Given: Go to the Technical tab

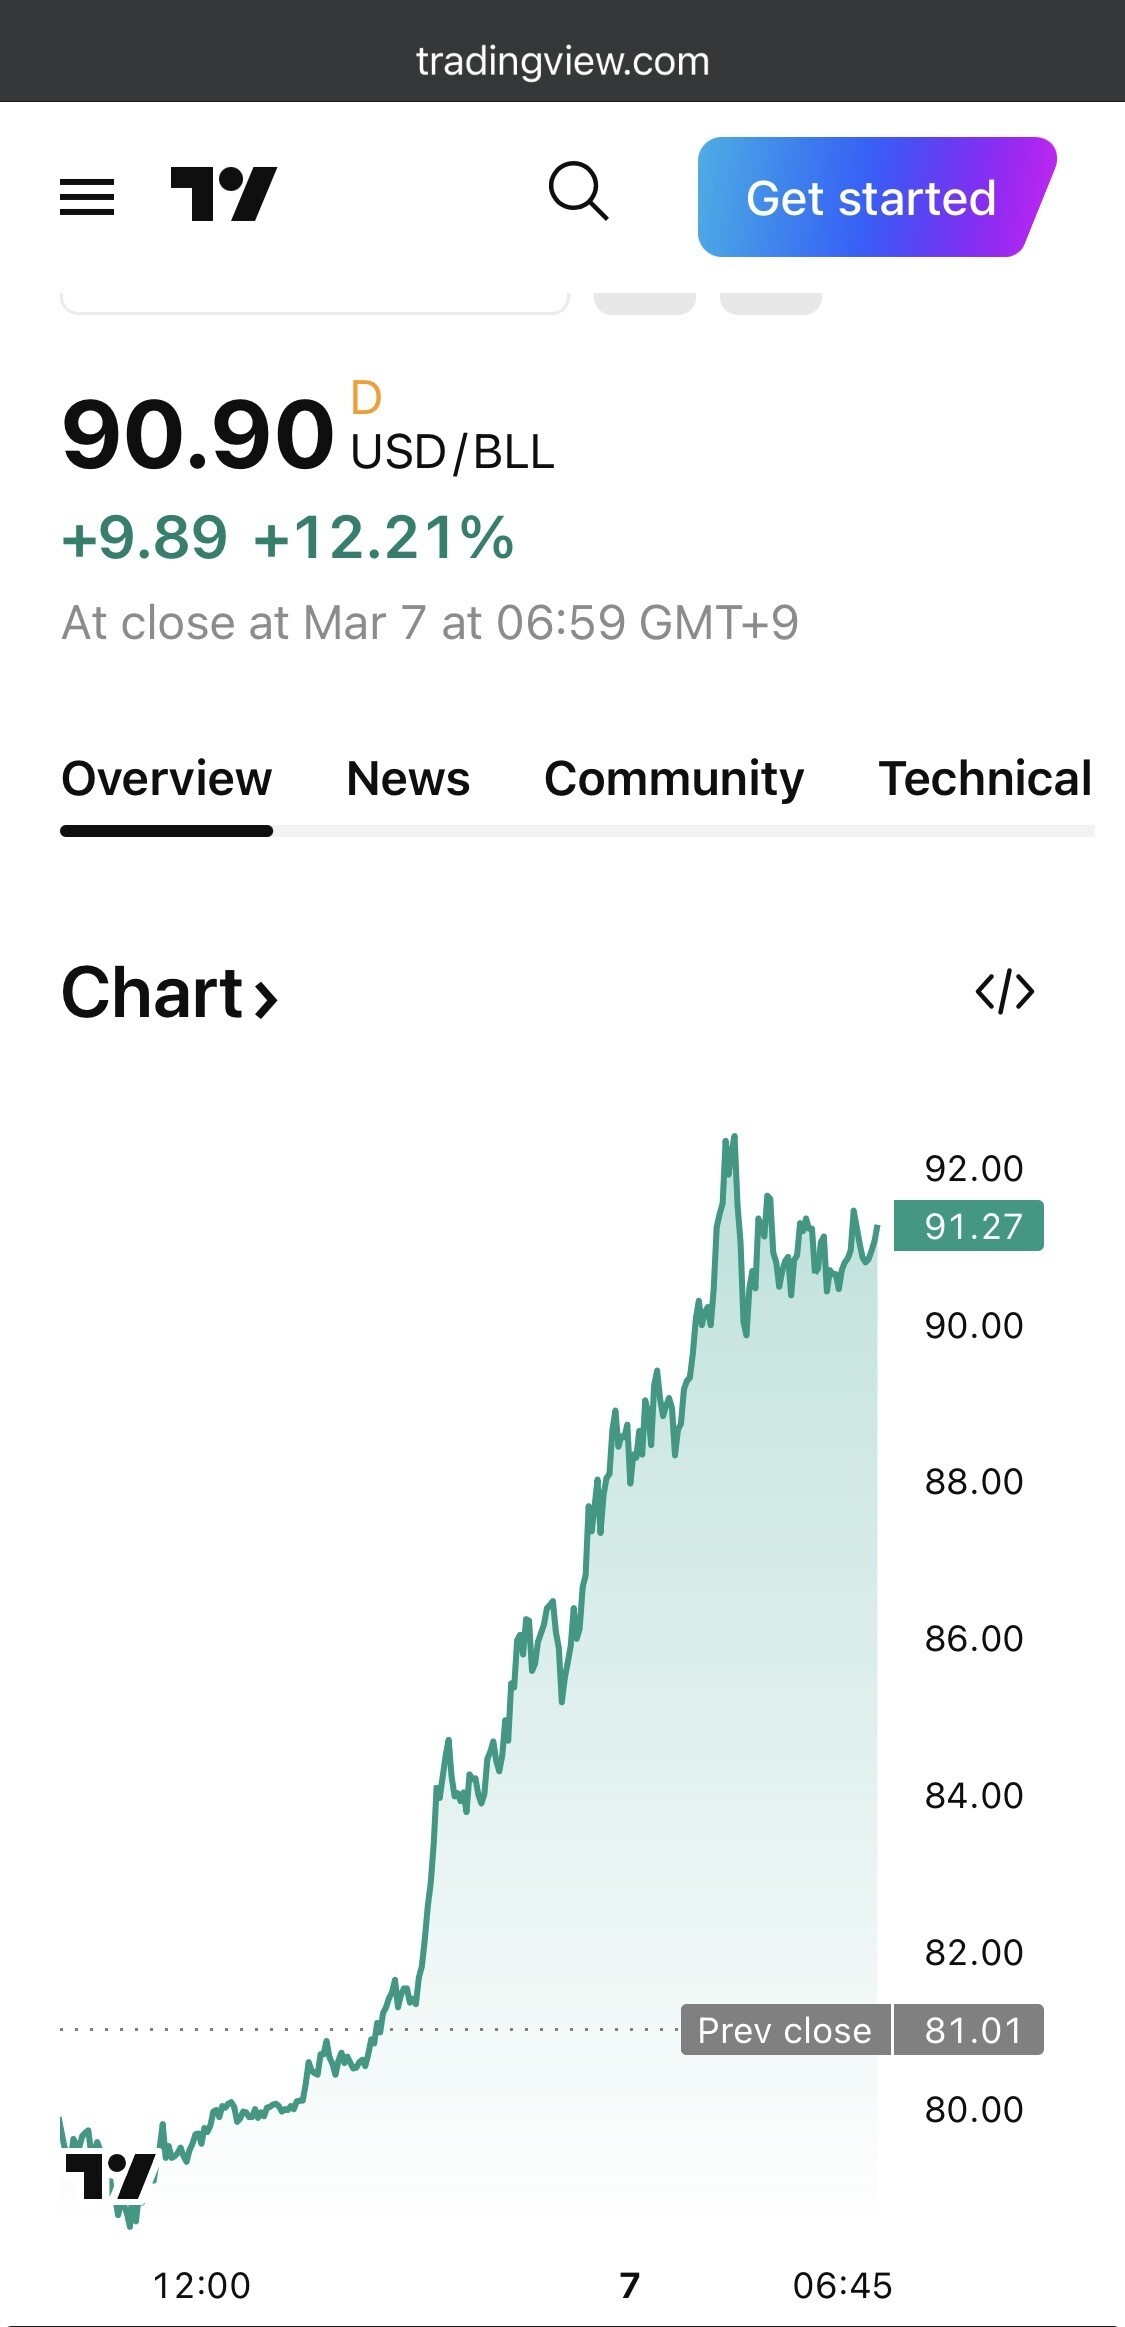Looking at the screenshot, I should (984, 779).
